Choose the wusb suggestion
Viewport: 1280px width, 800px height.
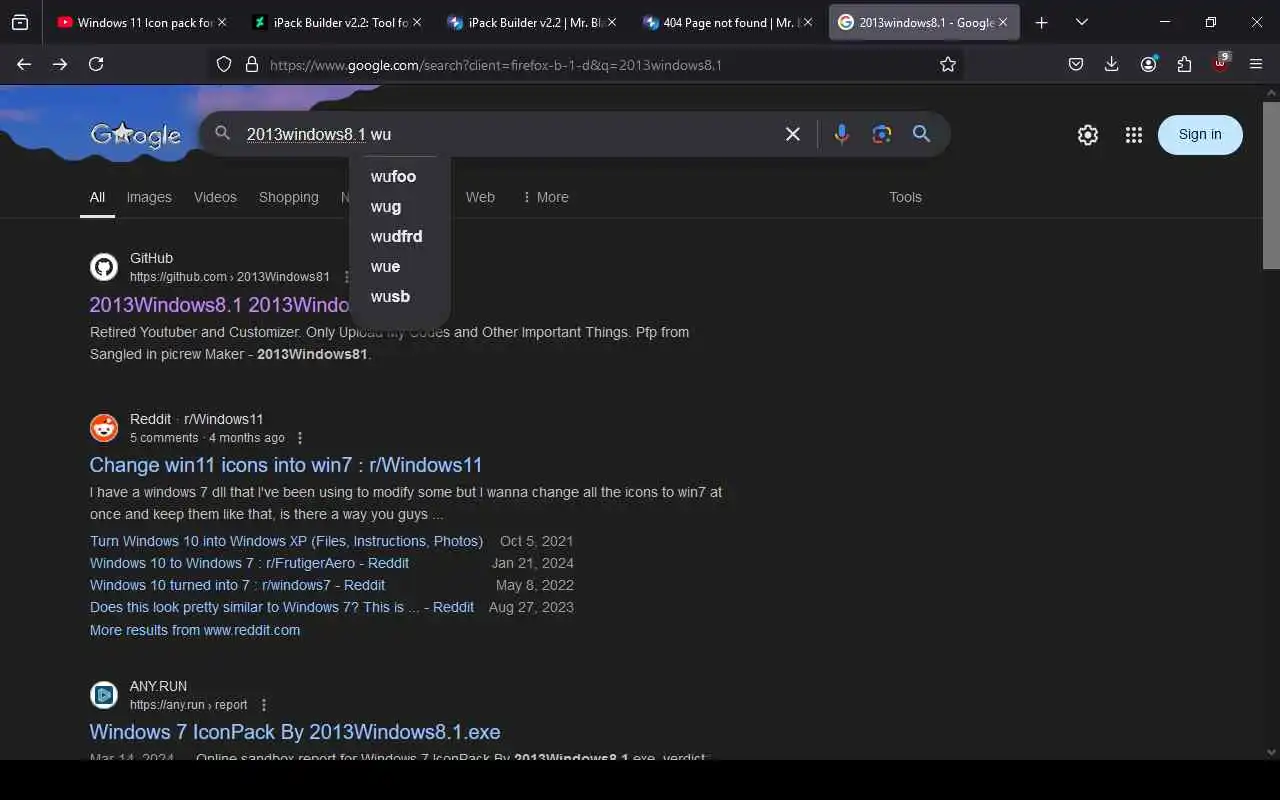tap(400, 296)
